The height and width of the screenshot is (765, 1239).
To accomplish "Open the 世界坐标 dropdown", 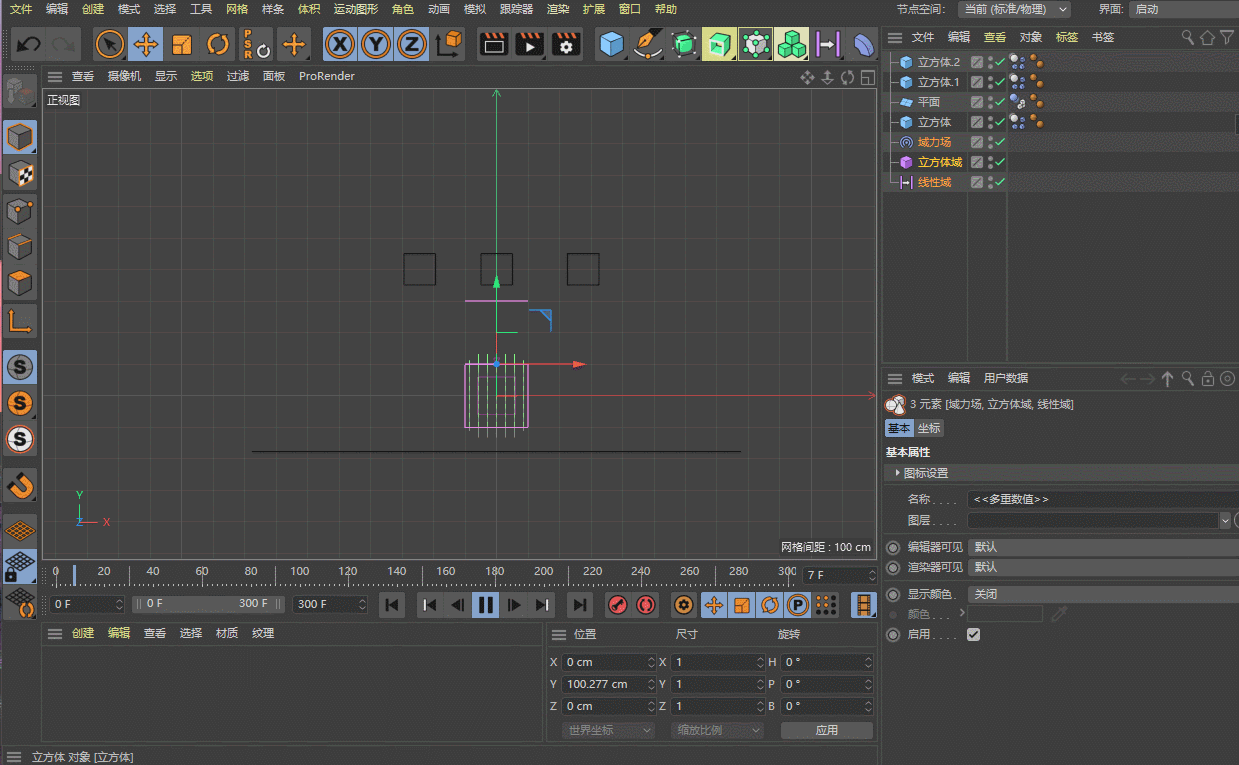I will (x=607, y=730).
